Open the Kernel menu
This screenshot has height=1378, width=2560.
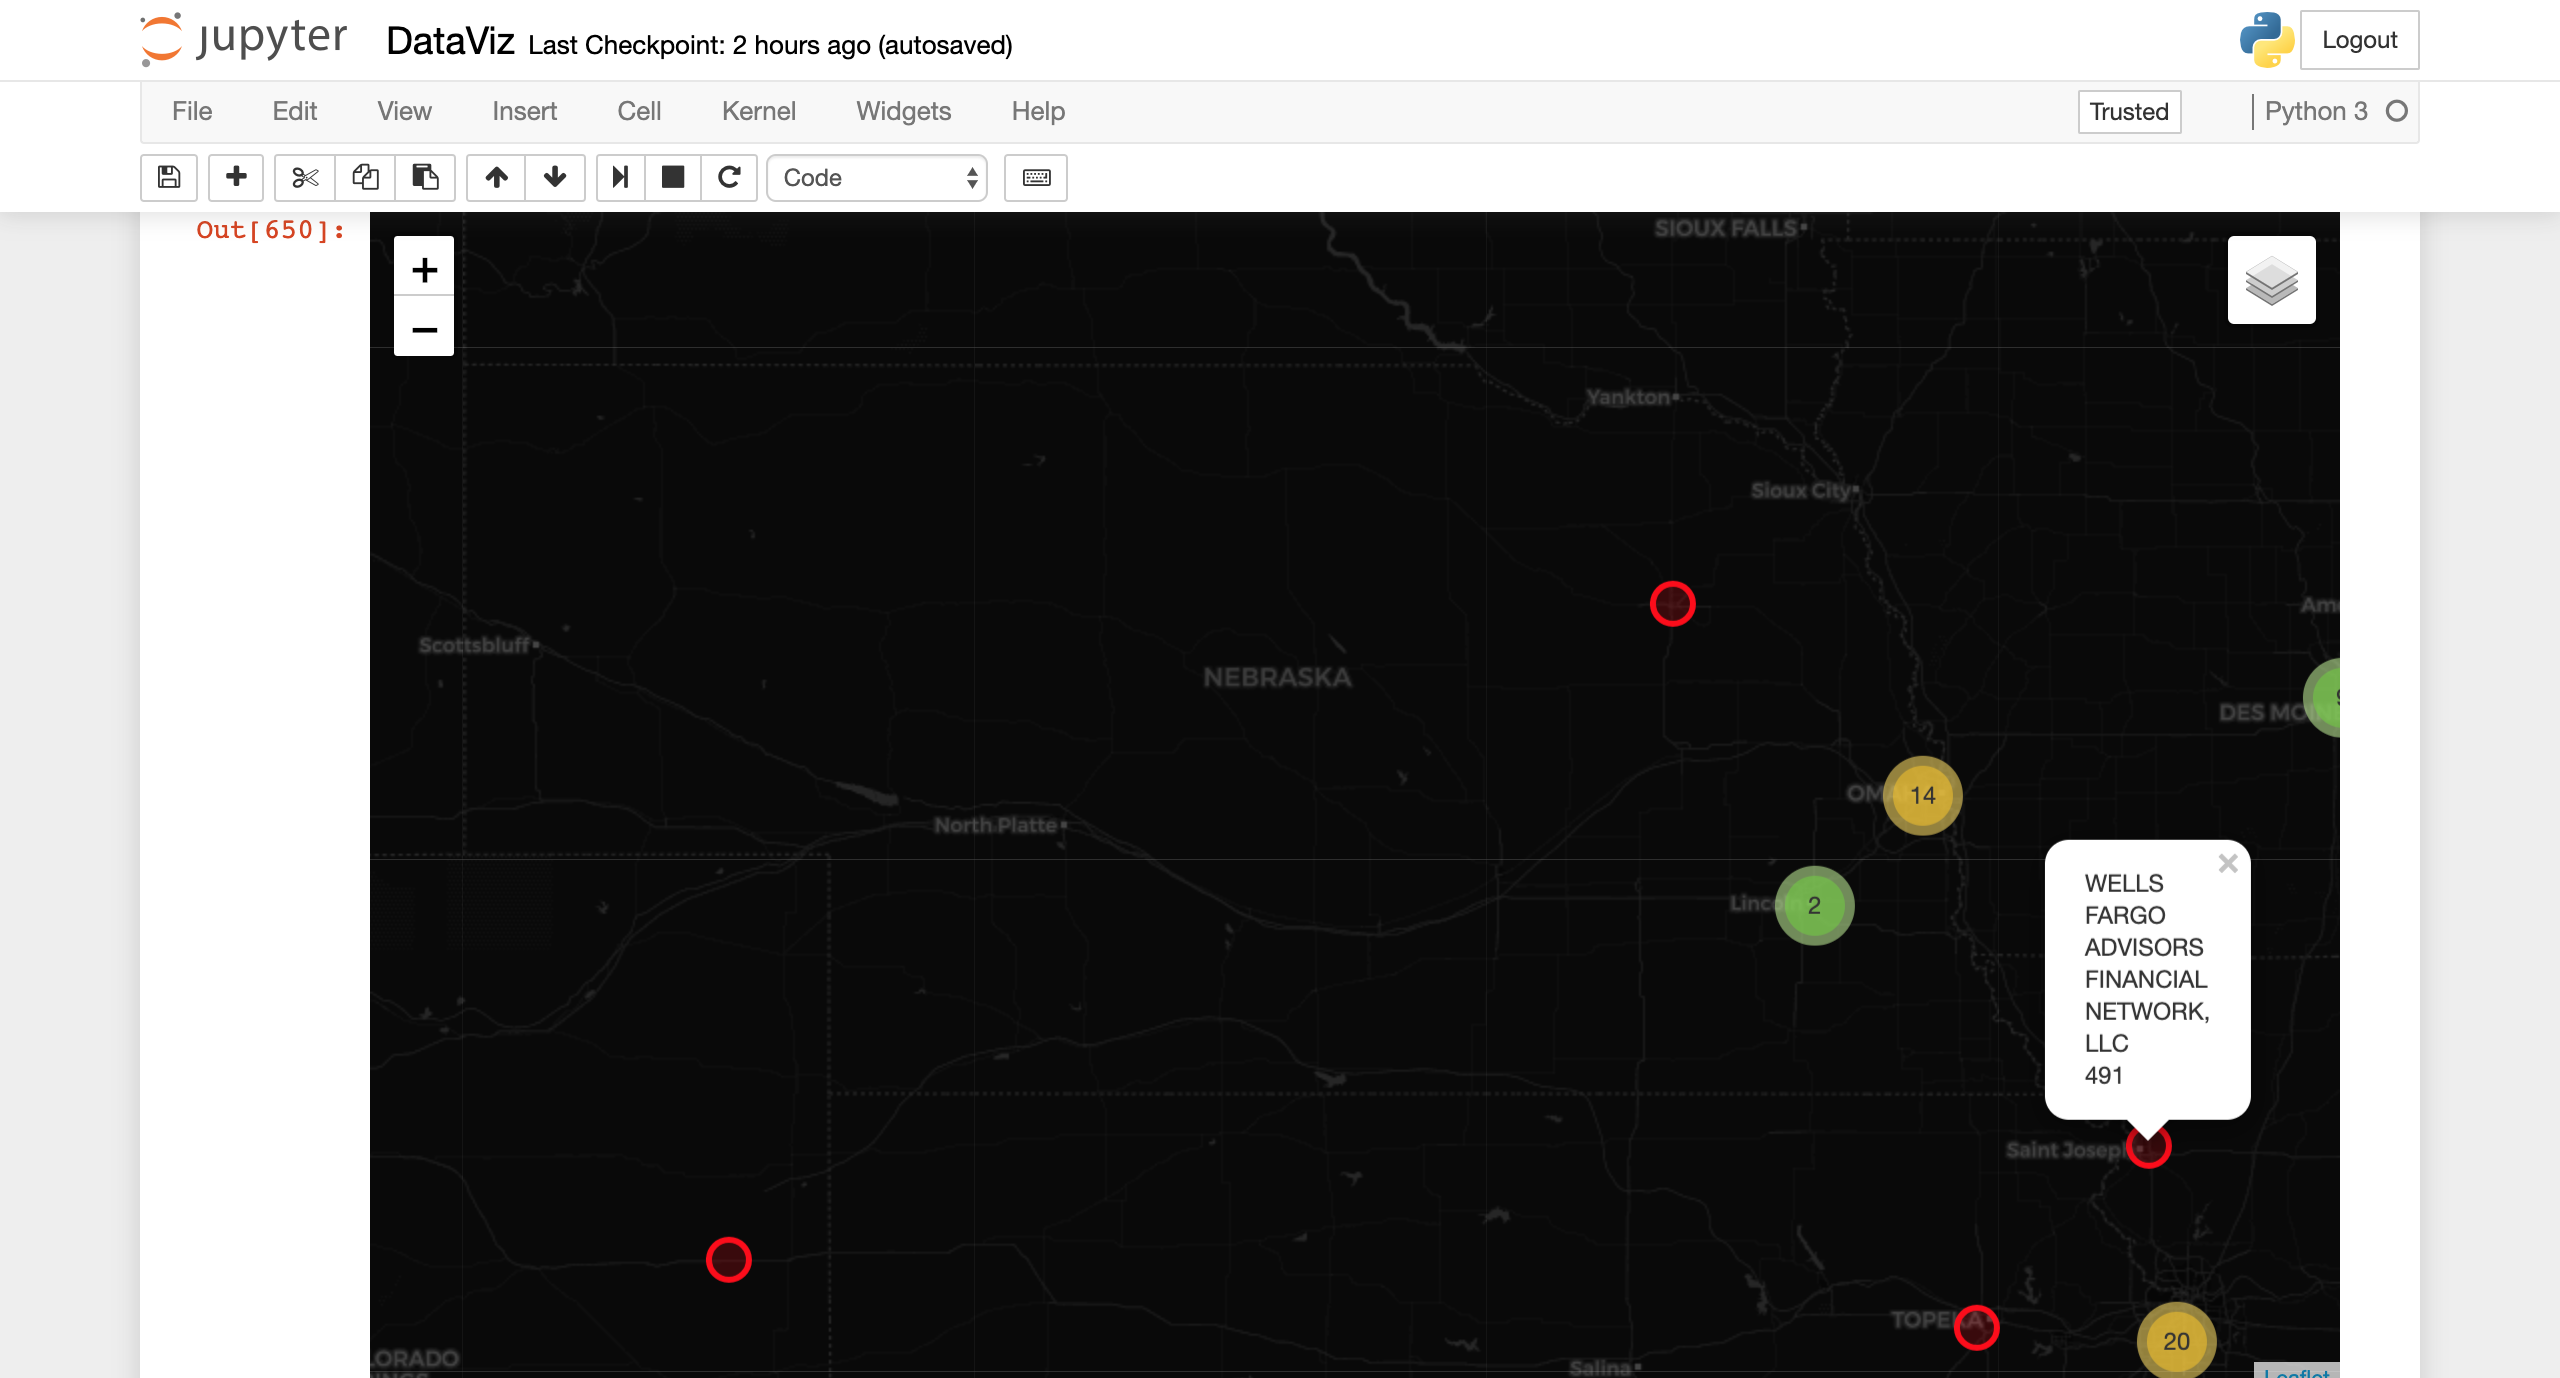pyautogui.click(x=758, y=111)
